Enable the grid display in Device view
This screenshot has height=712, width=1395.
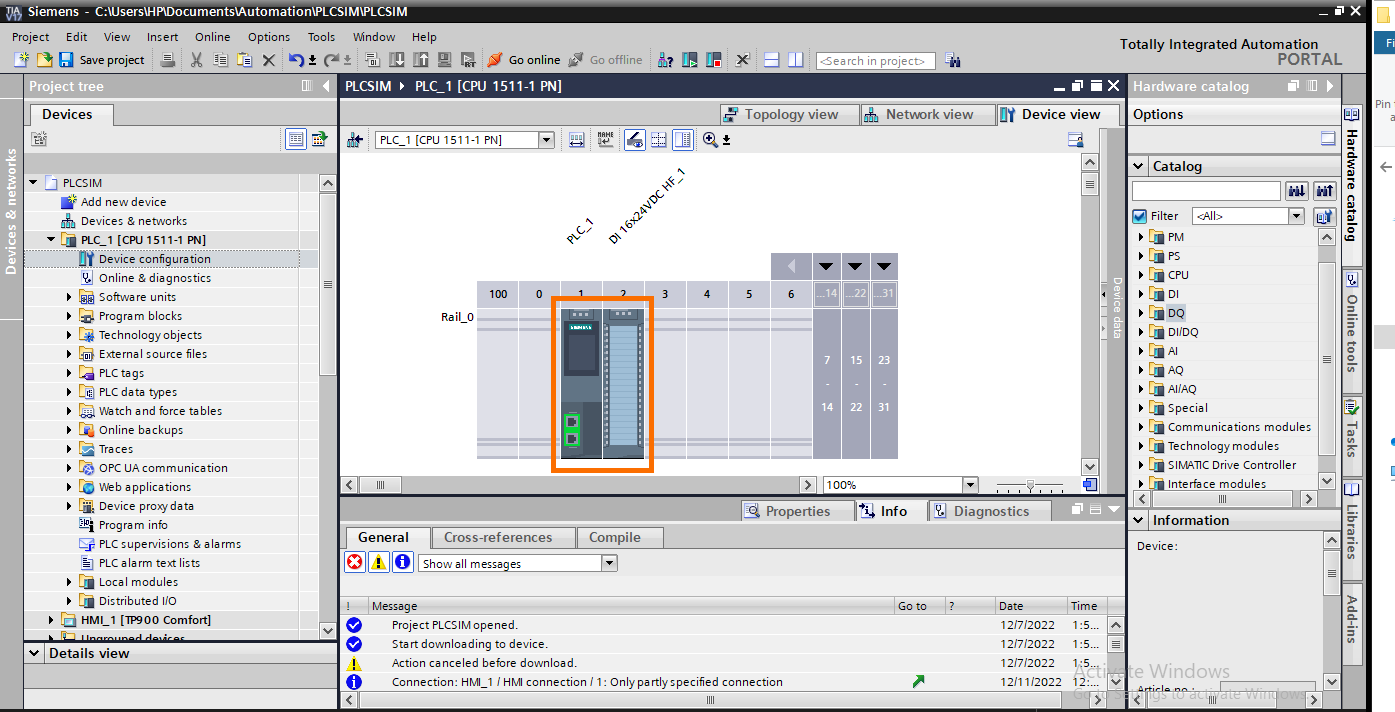point(658,139)
